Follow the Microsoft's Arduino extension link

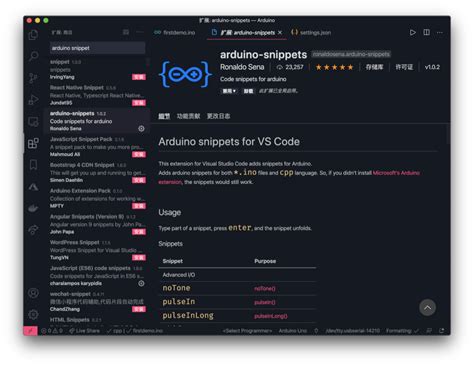396,173
